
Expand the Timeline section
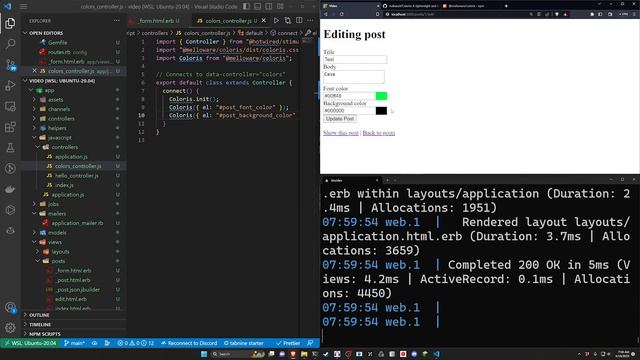40,324
